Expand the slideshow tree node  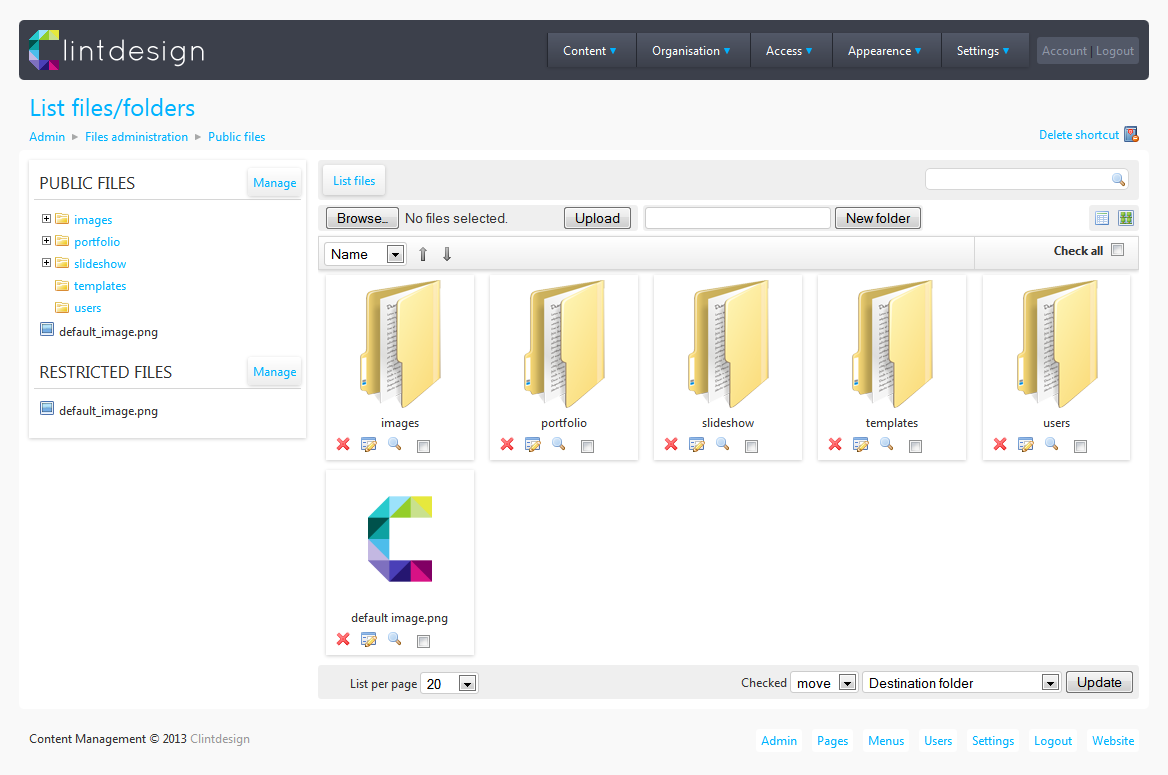click(46, 262)
